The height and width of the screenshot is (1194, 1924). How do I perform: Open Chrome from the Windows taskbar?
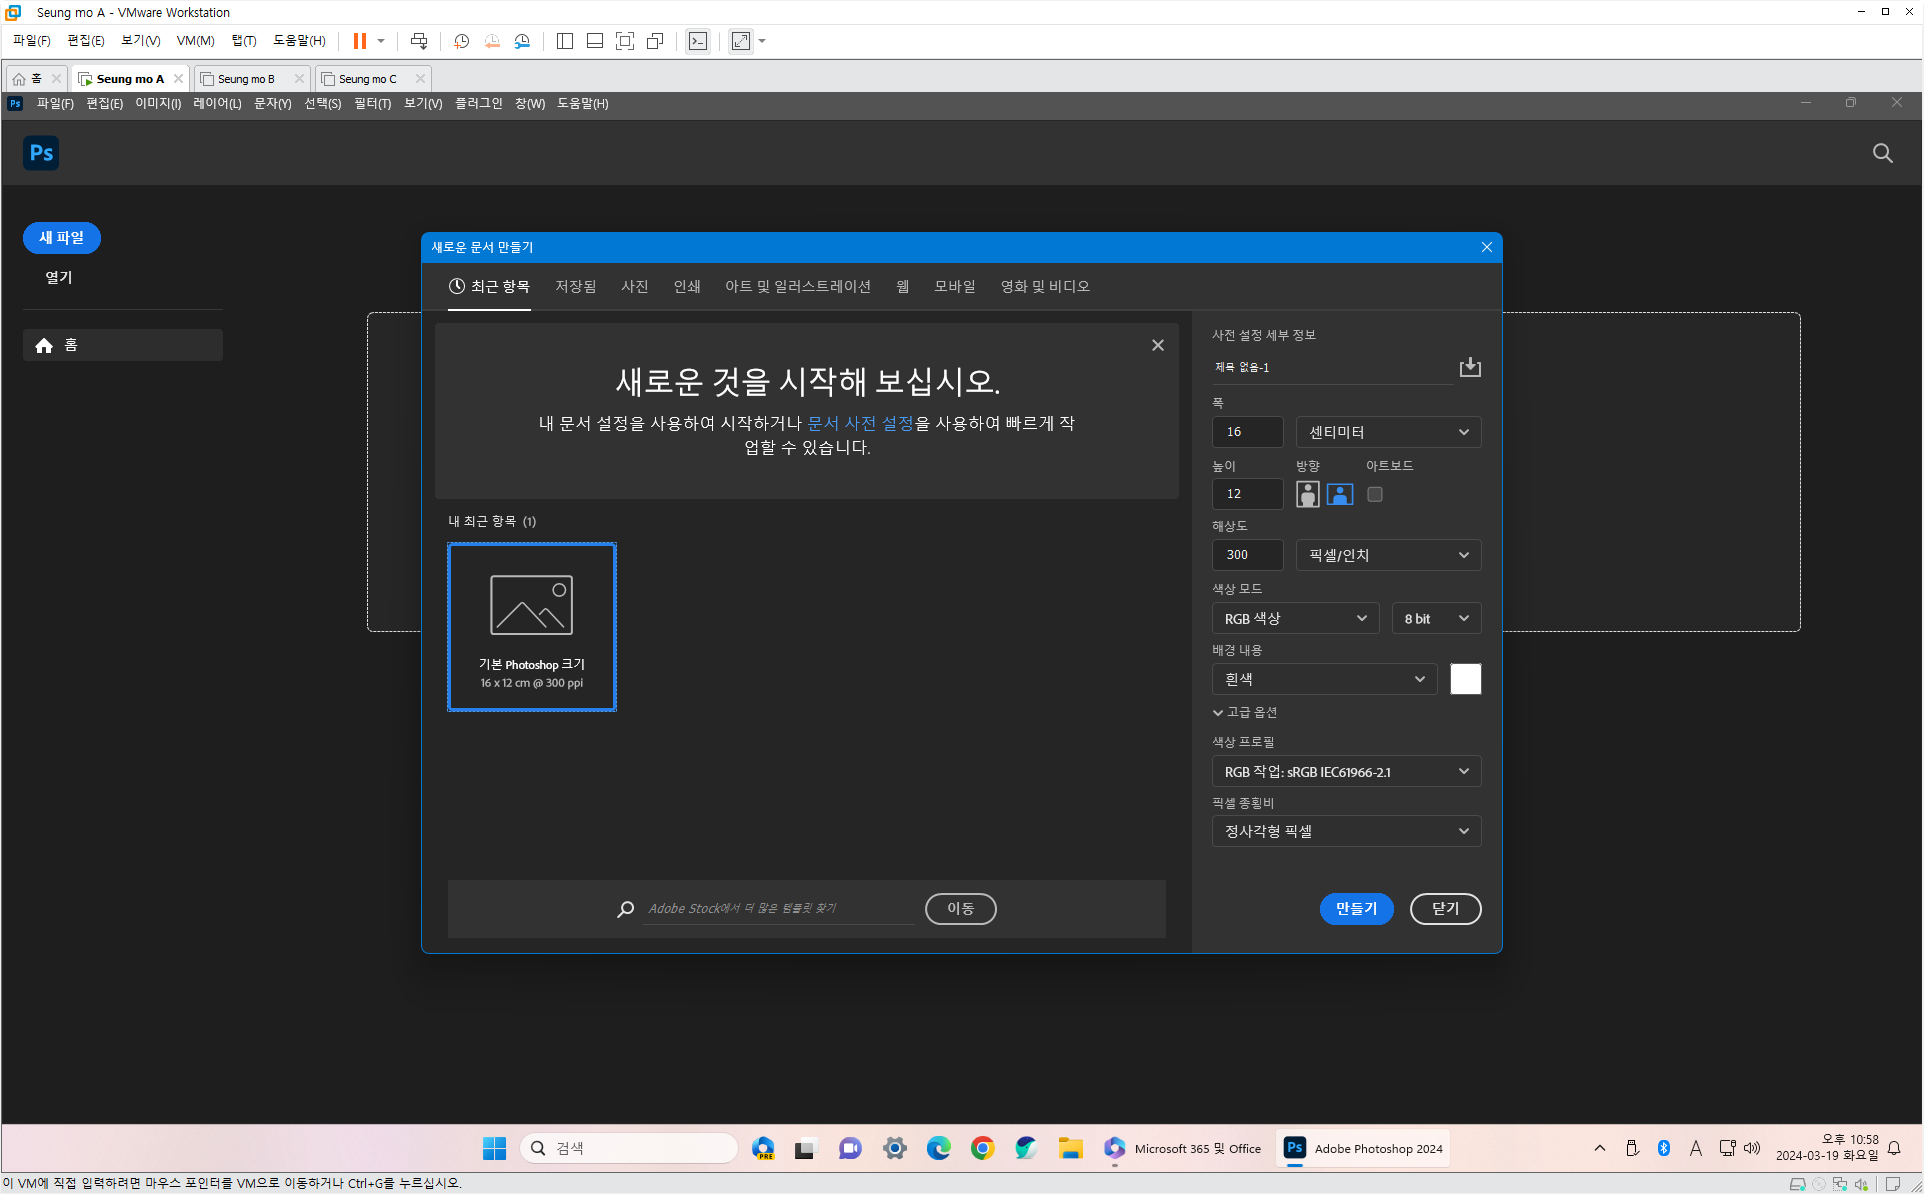point(982,1148)
